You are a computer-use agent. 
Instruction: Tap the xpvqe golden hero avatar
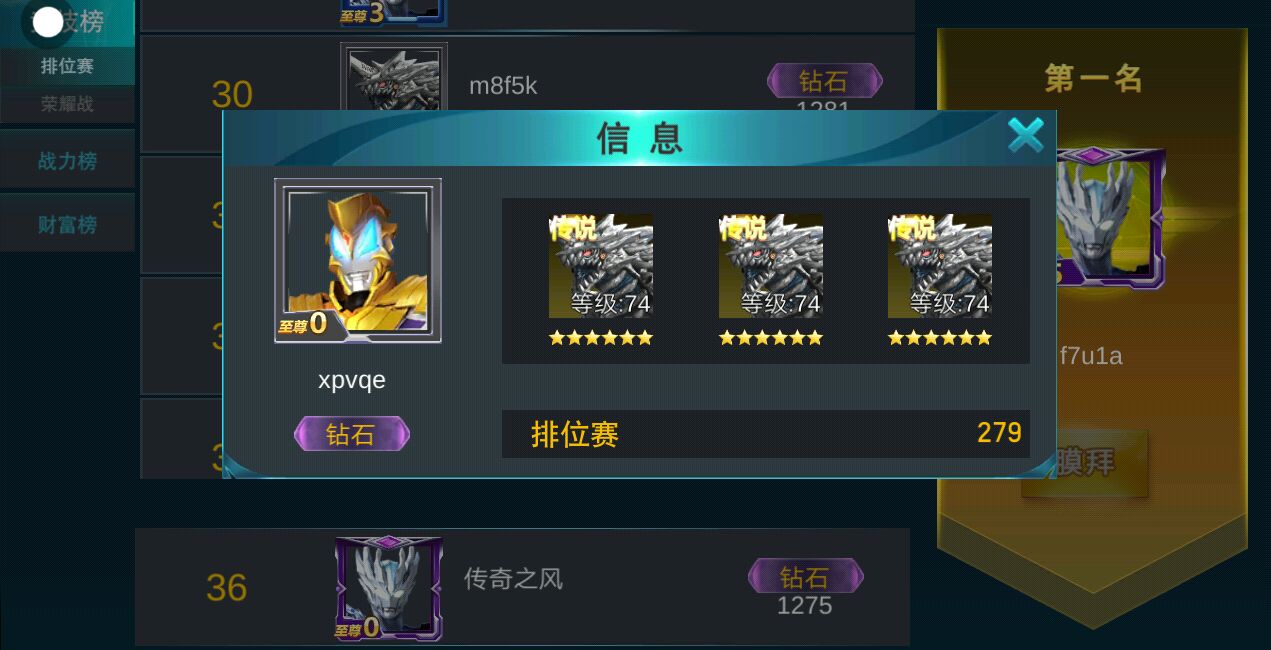pyautogui.click(x=358, y=261)
